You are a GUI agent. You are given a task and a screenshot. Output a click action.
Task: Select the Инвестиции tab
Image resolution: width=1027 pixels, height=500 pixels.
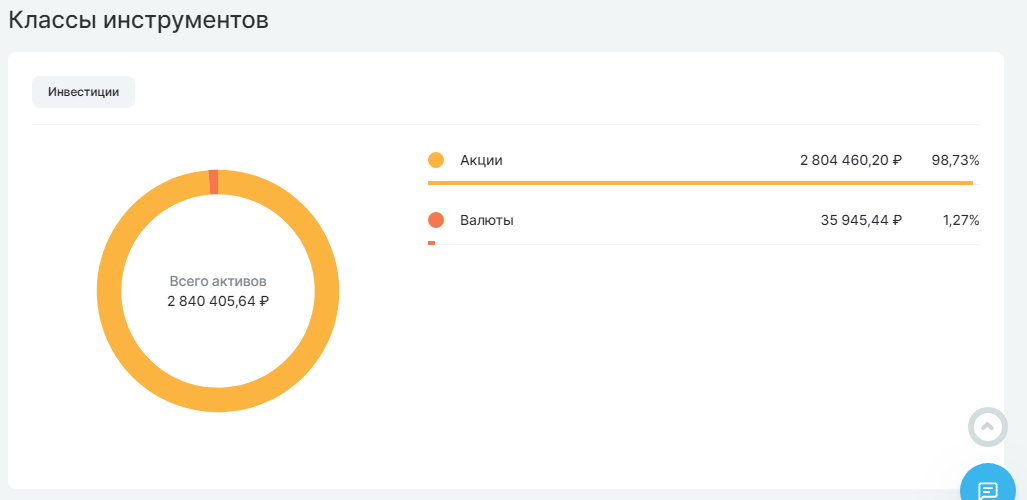[x=84, y=92]
